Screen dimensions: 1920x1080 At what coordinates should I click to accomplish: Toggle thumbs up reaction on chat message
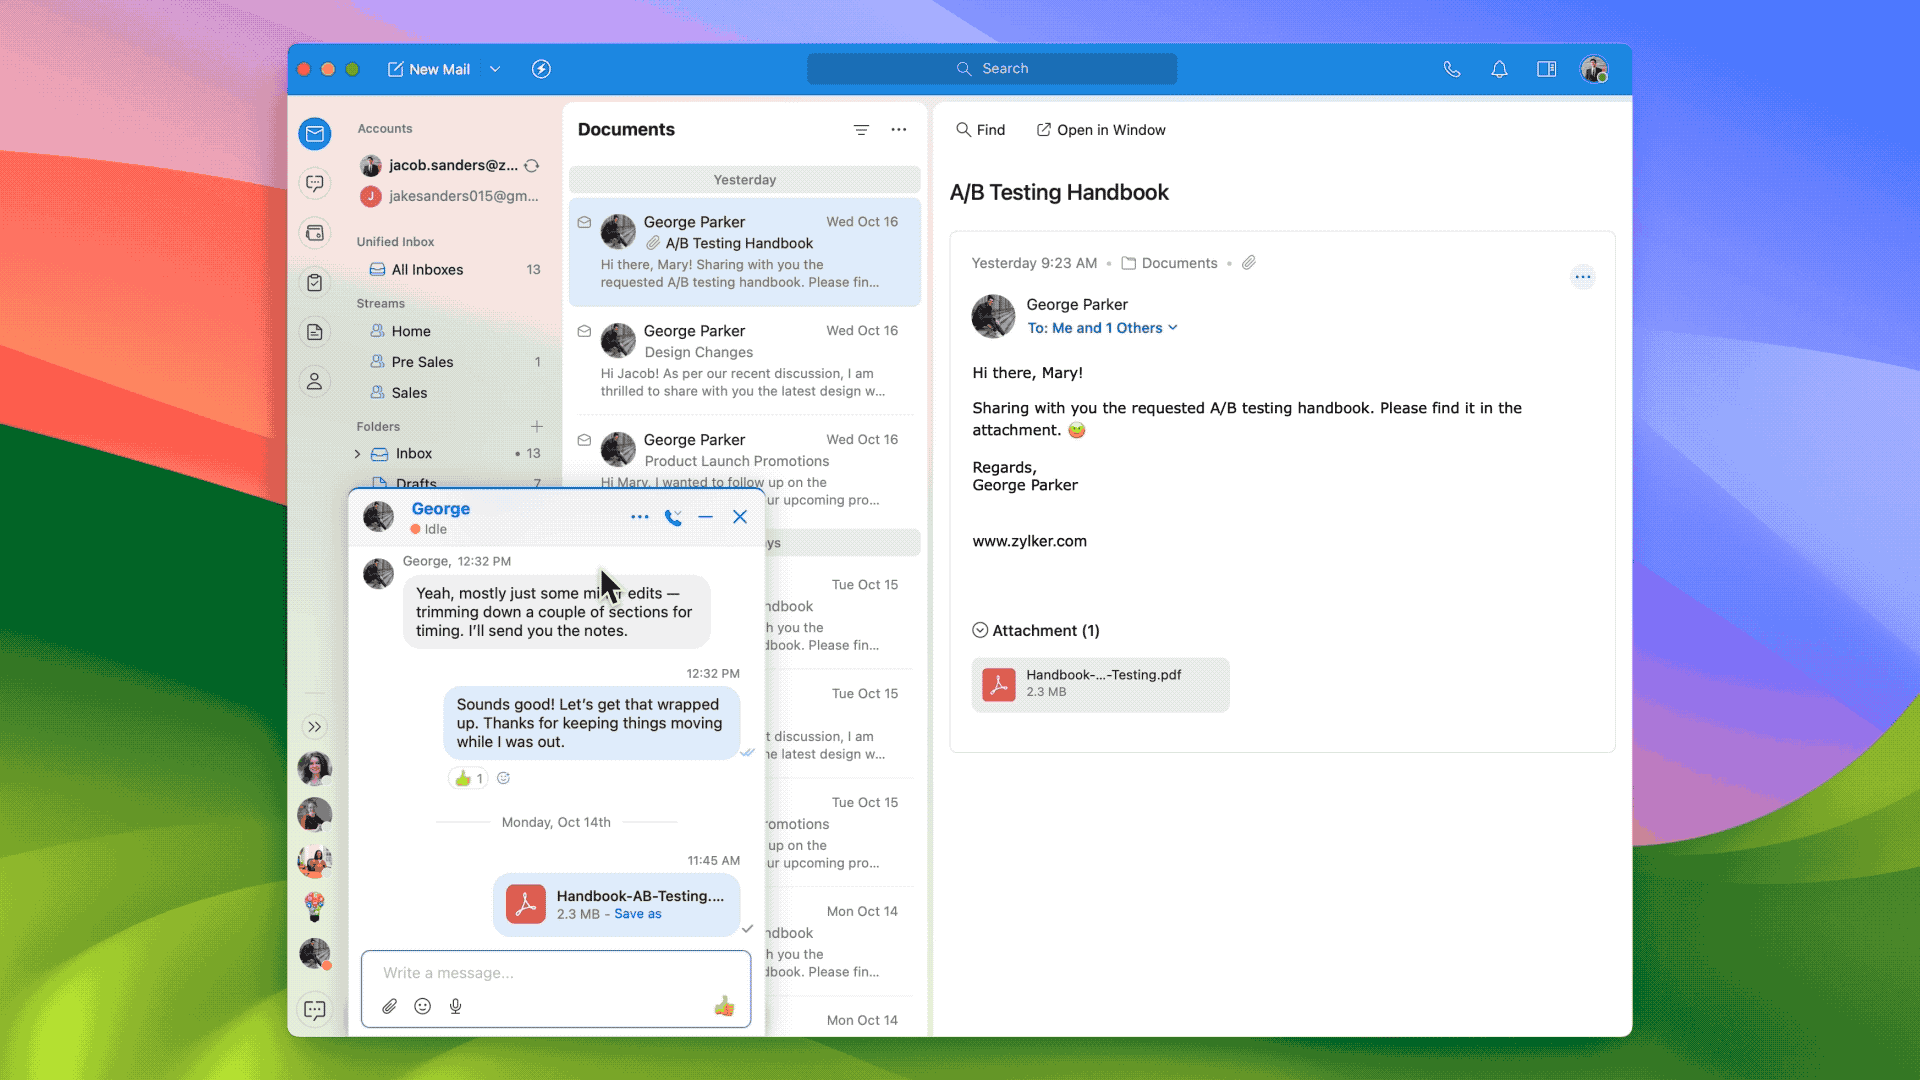click(467, 778)
